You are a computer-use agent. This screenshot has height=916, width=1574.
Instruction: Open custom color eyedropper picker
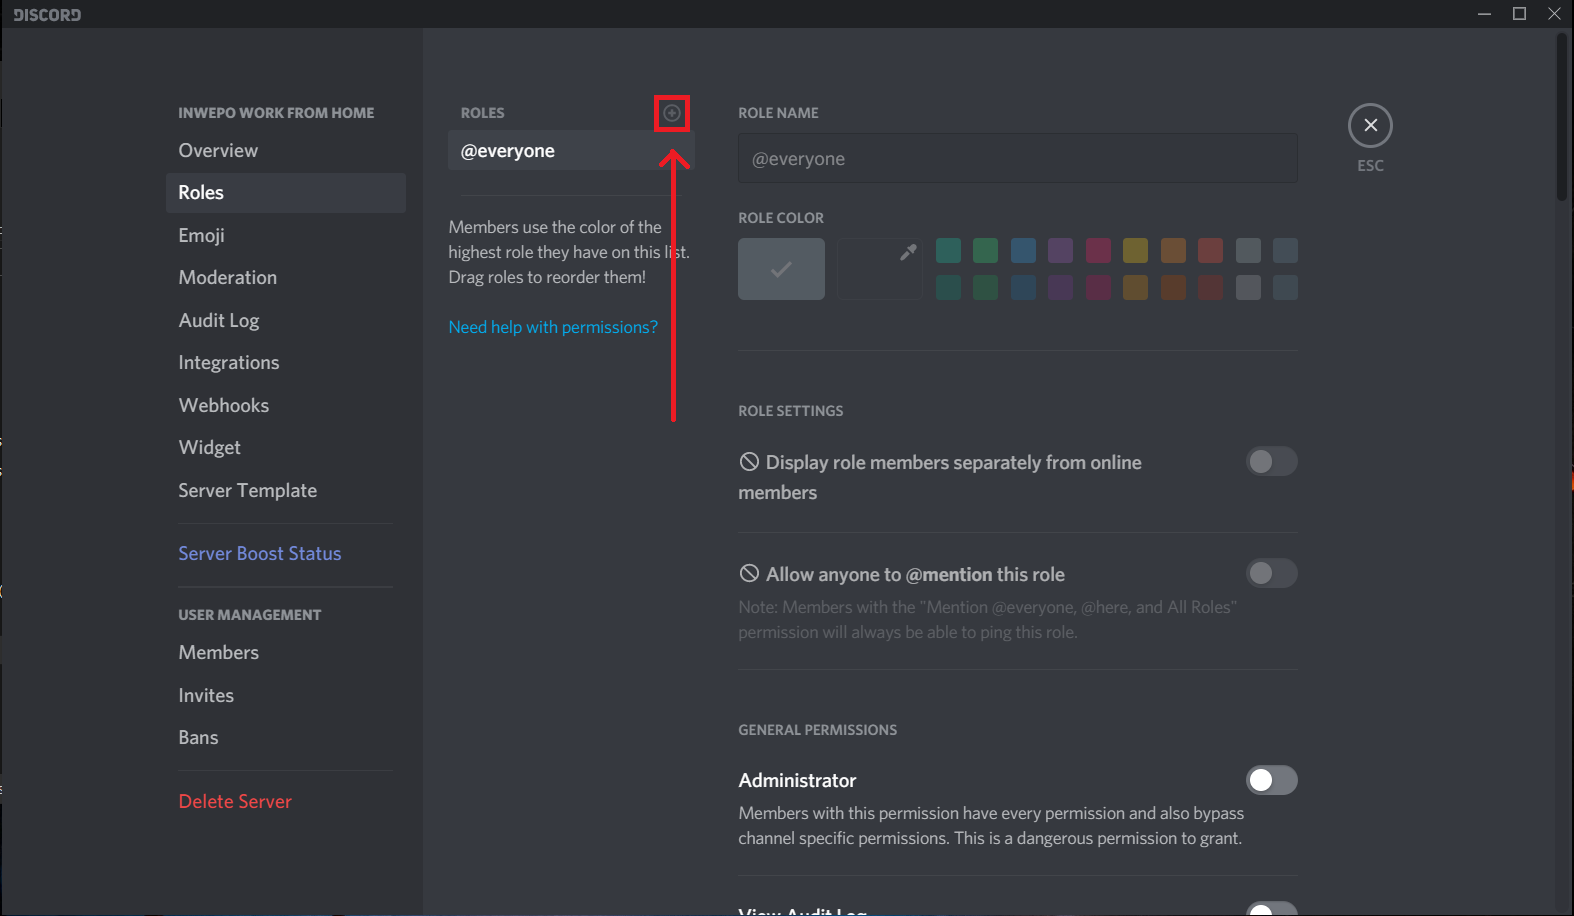879,268
